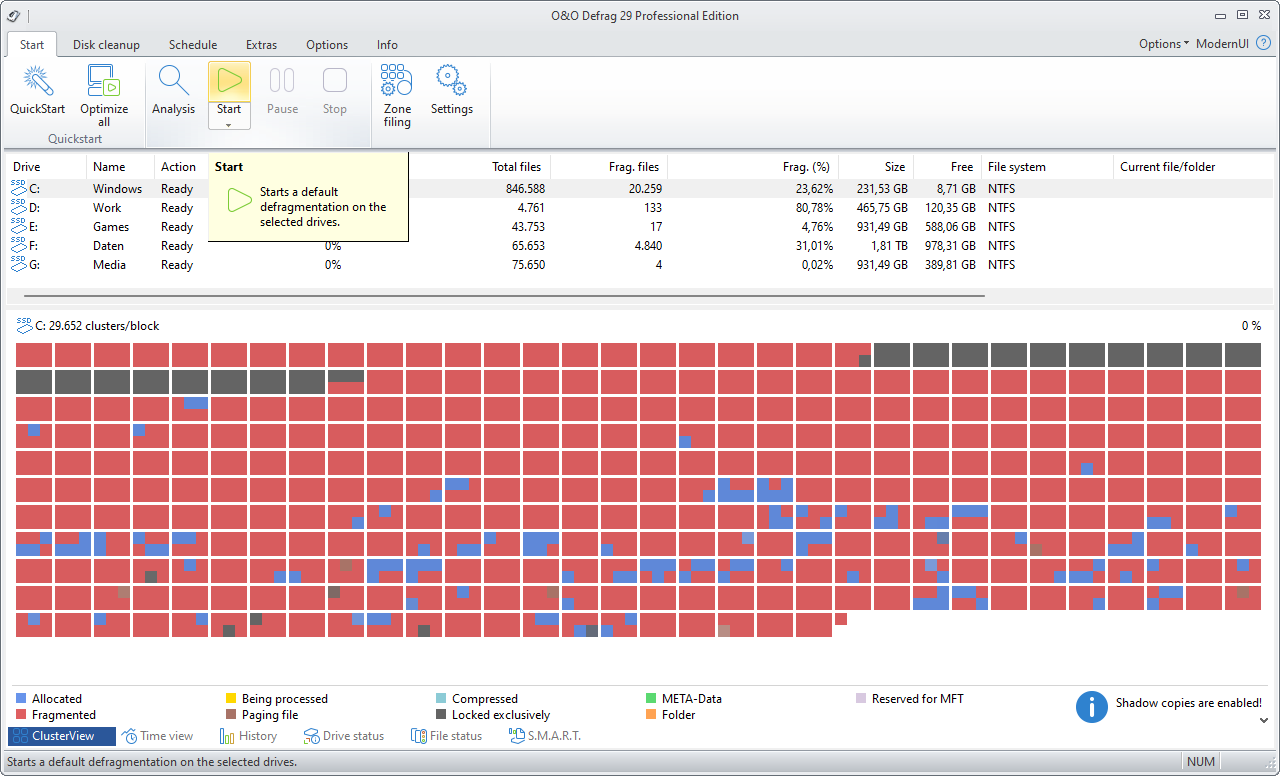Click the 80,78% fragmentation value
This screenshot has width=1280, height=776.
point(814,207)
